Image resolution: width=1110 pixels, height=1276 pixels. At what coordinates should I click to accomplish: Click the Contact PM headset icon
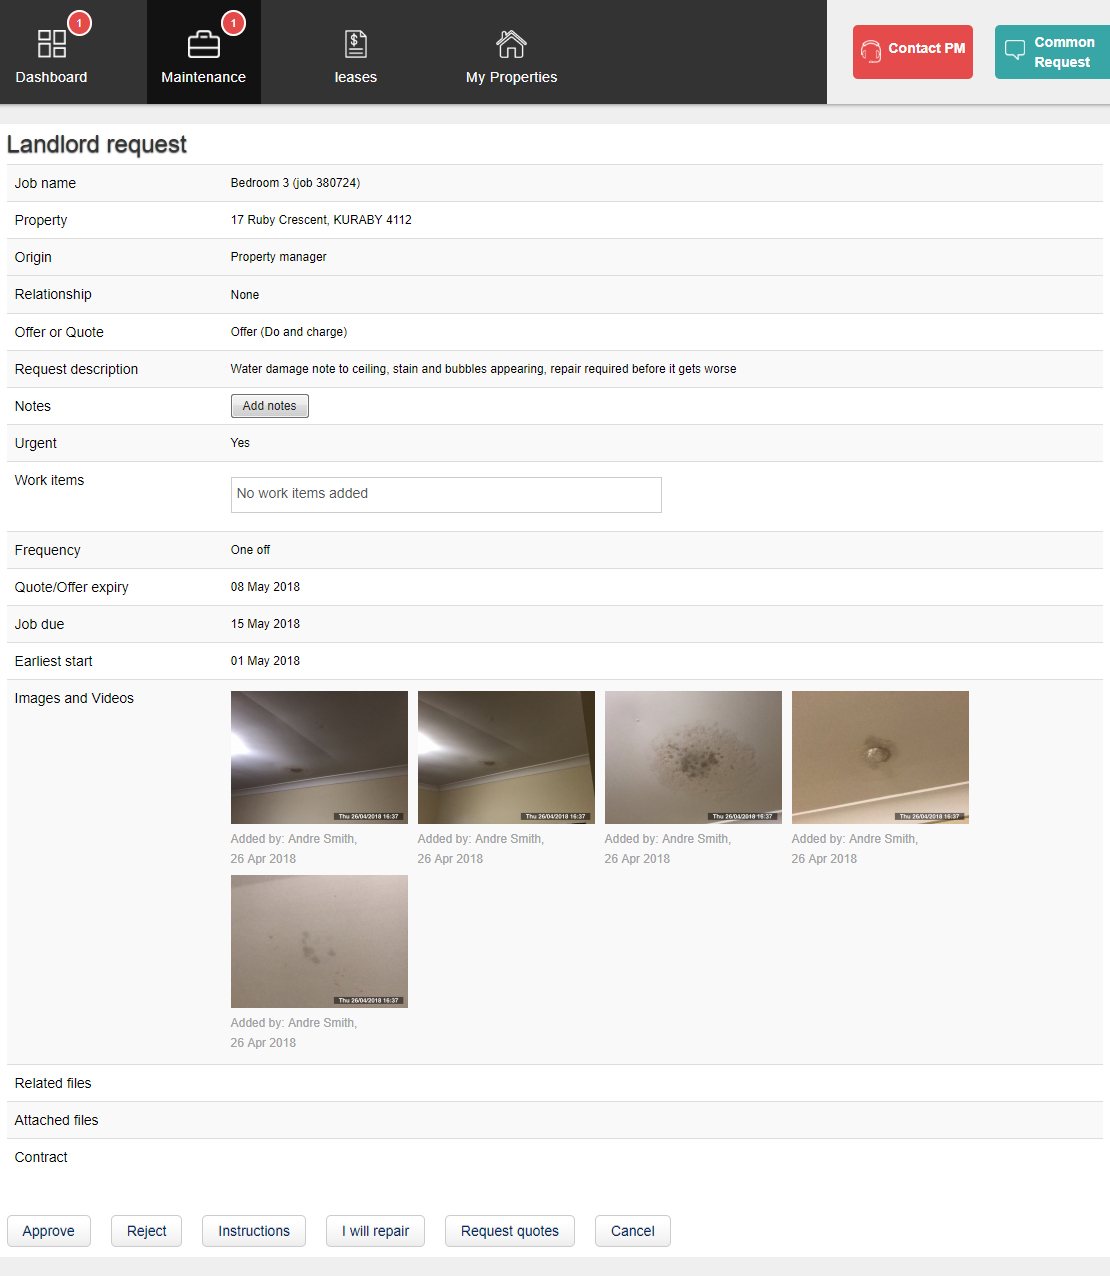click(871, 51)
